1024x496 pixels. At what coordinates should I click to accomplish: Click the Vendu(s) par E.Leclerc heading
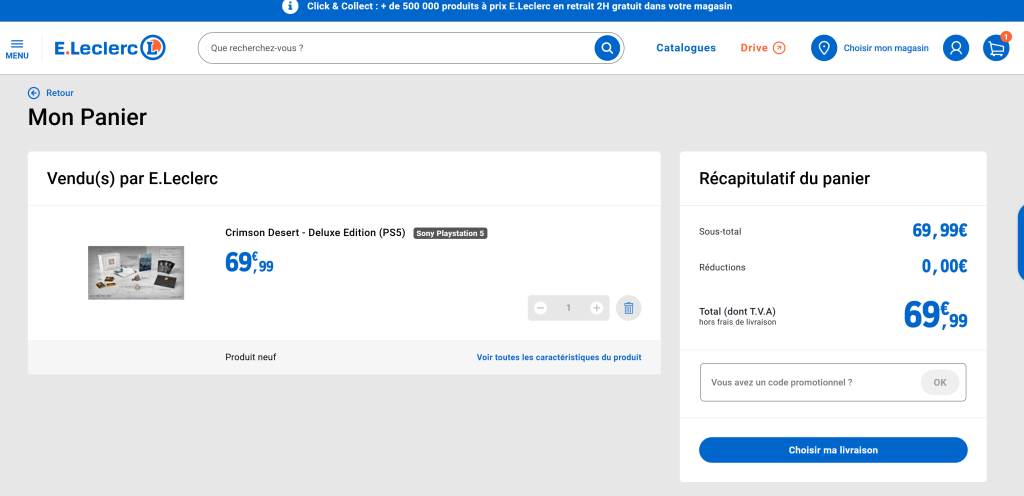pyautogui.click(x=133, y=179)
